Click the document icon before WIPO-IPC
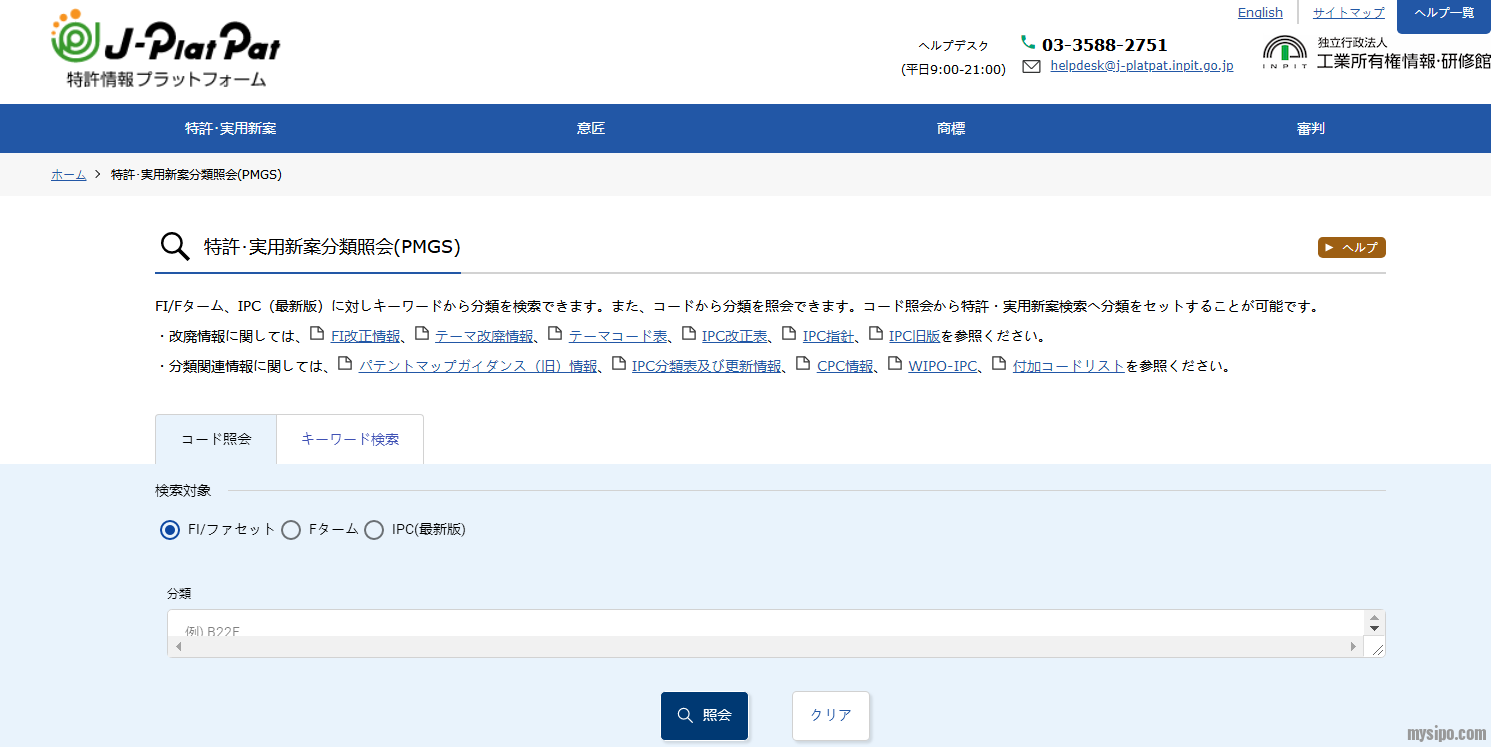This screenshot has height=747, width=1491. [894, 364]
